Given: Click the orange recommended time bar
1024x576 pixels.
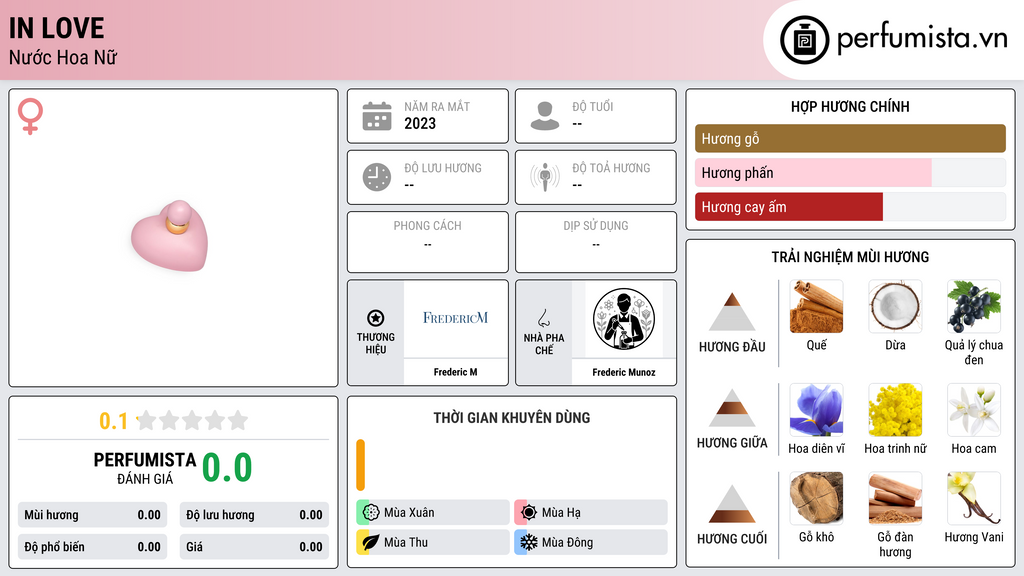Looking at the screenshot, I should point(360,465).
